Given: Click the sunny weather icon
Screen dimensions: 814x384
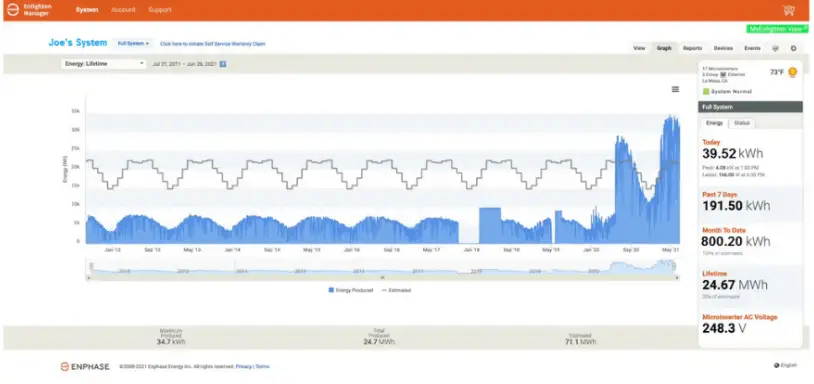Looking at the screenshot, I should (x=792, y=72).
